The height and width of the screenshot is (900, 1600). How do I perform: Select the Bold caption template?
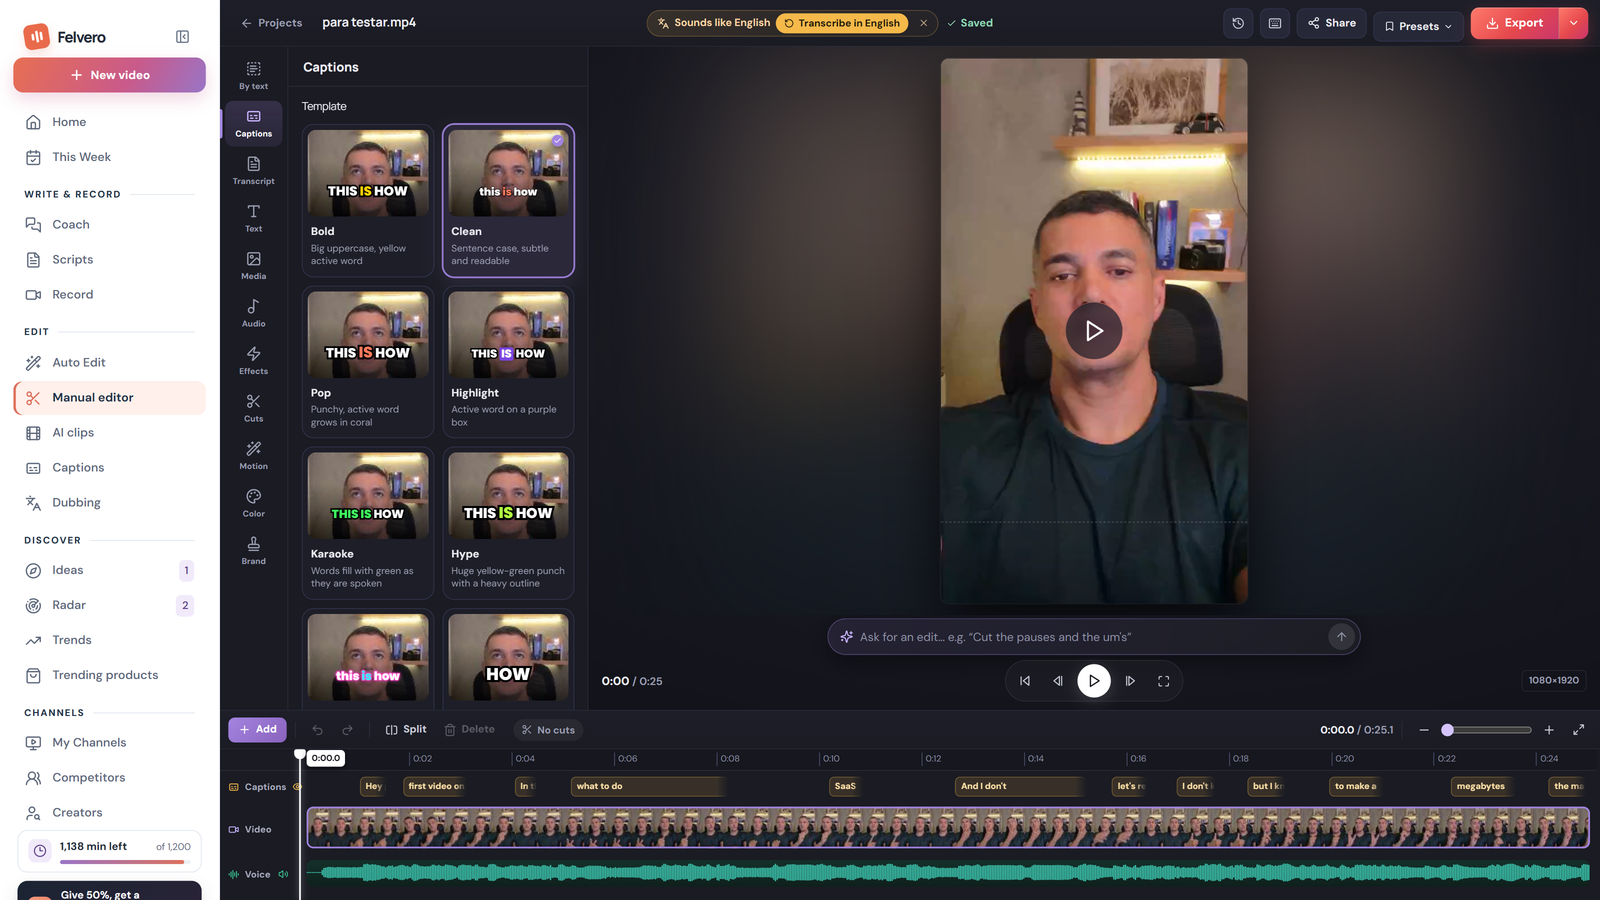coord(368,200)
